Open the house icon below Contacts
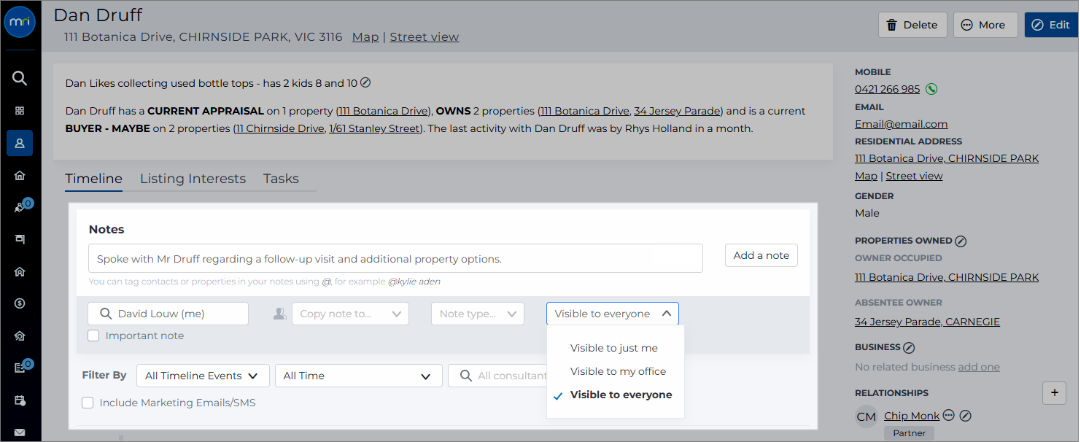 pos(20,176)
